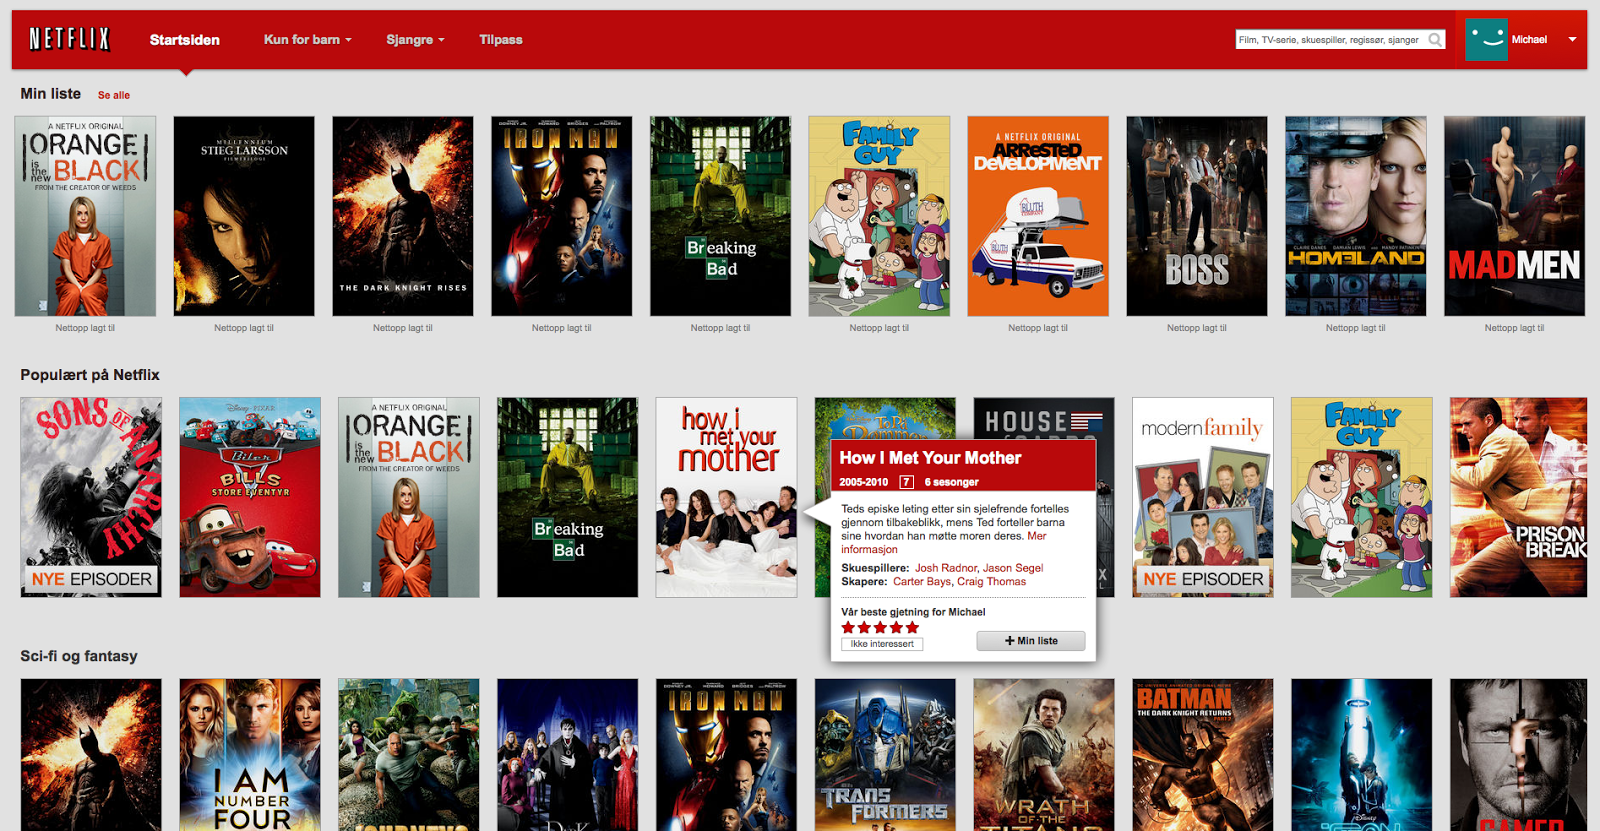Open the Biler Bills store eventyr poster
This screenshot has width=1600, height=831.
click(x=250, y=497)
